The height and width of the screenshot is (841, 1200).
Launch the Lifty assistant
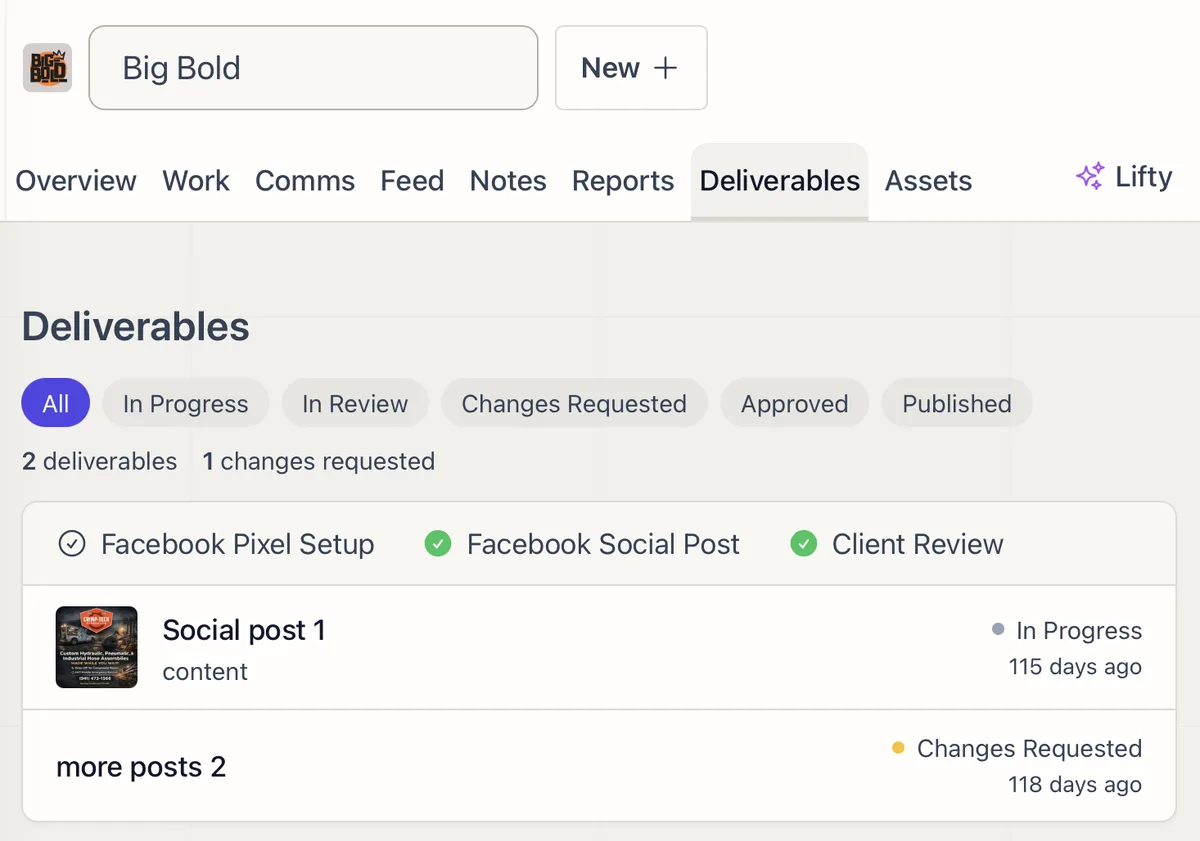click(x=1124, y=177)
